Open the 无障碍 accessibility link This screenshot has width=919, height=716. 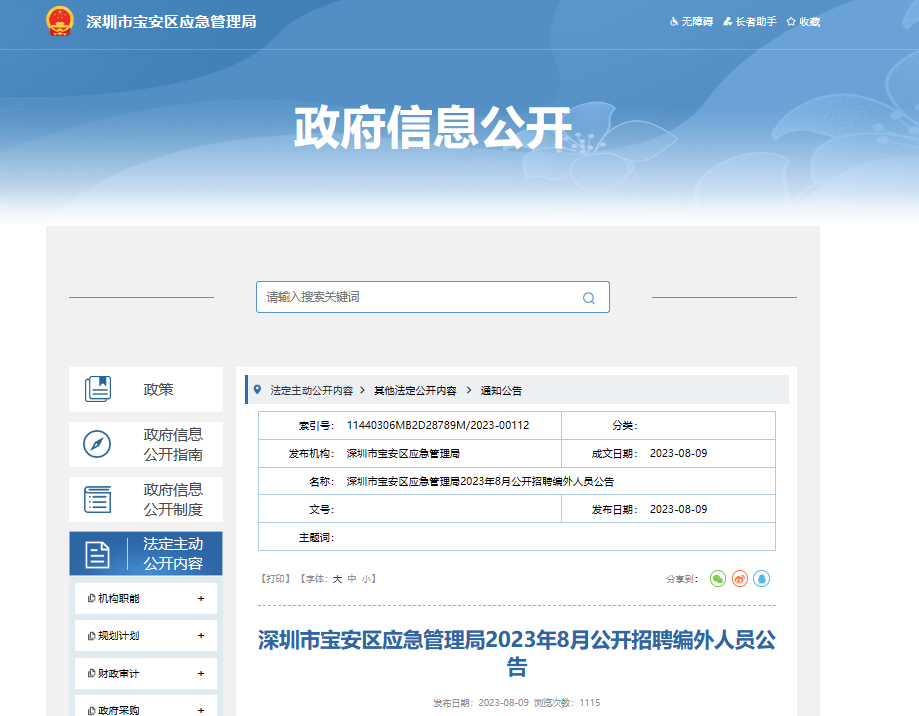tap(691, 21)
